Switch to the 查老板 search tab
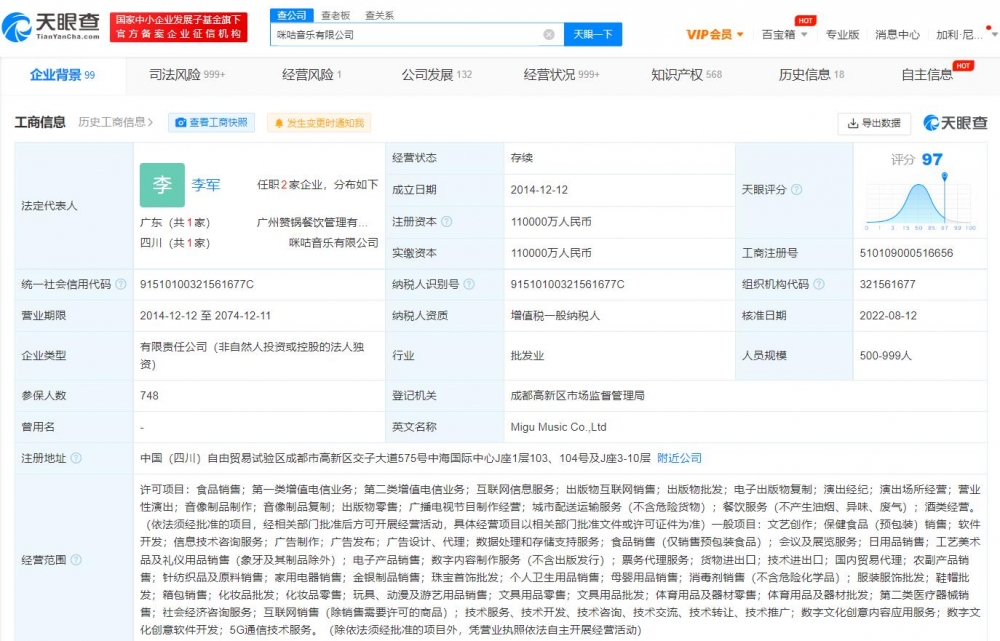 click(x=335, y=15)
